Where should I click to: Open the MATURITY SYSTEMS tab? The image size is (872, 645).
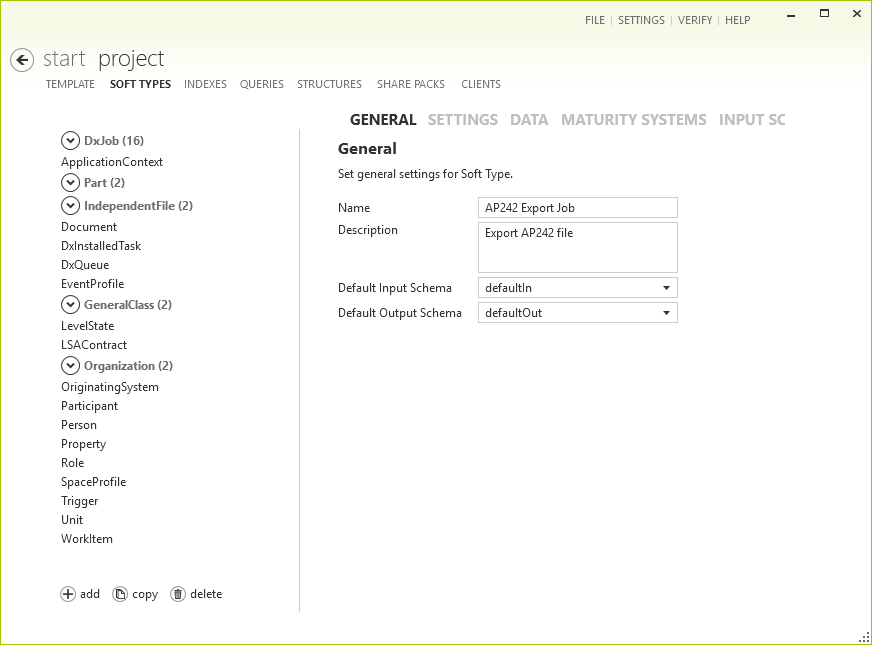tap(633, 119)
